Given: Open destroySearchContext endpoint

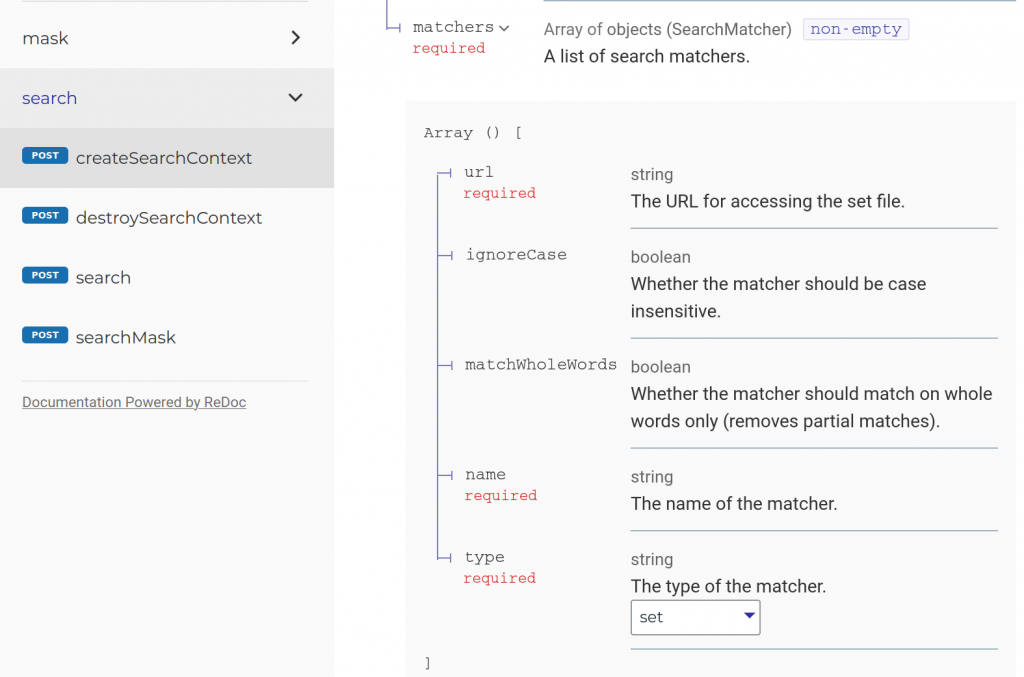Looking at the screenshot, I should pyautogui.click(x=168, y=218).
